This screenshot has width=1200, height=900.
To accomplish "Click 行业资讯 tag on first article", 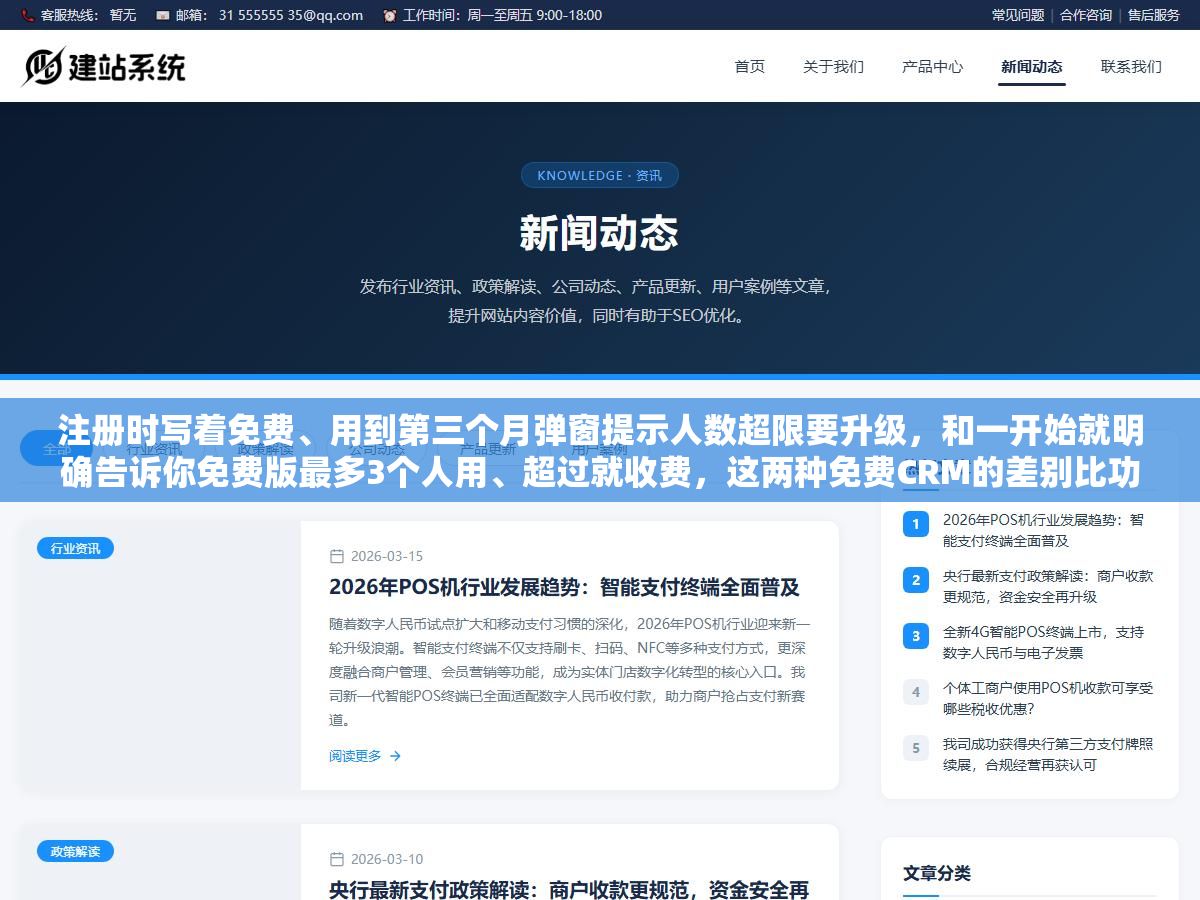I will [75, 548].
